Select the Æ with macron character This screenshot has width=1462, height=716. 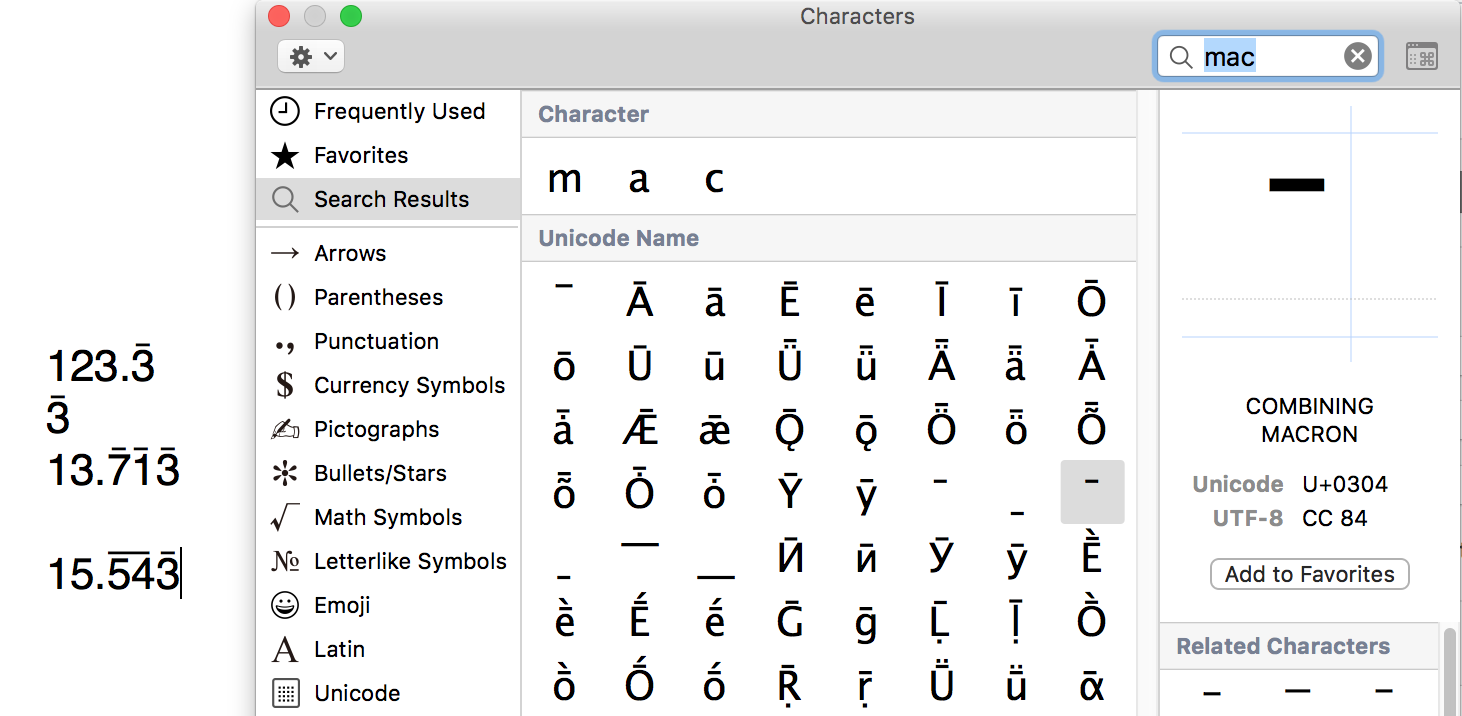tap(640, 429)
